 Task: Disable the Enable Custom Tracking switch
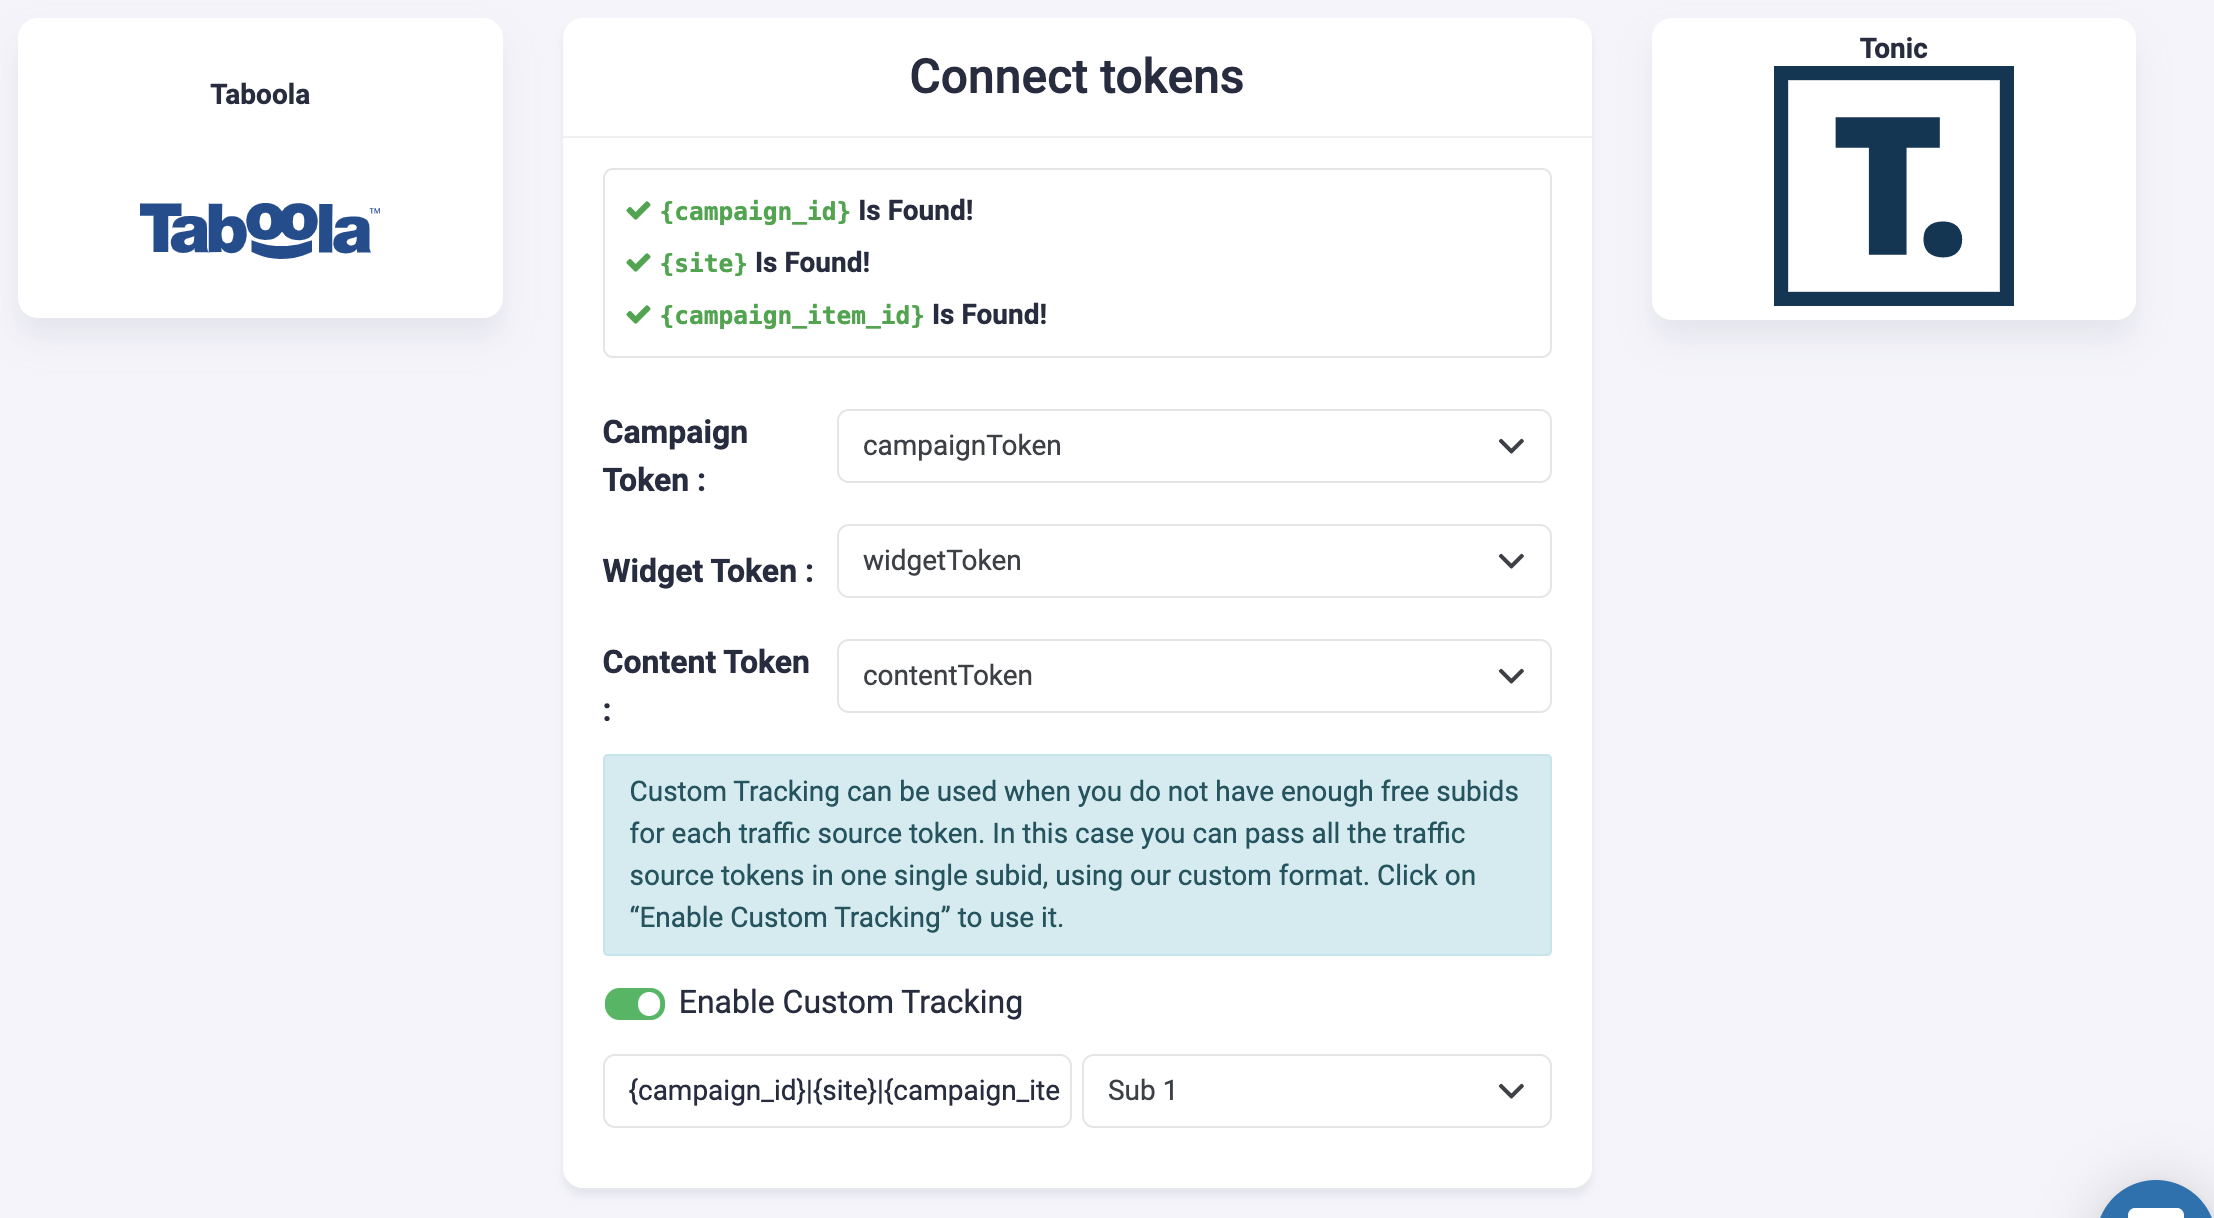point(635,1003)
